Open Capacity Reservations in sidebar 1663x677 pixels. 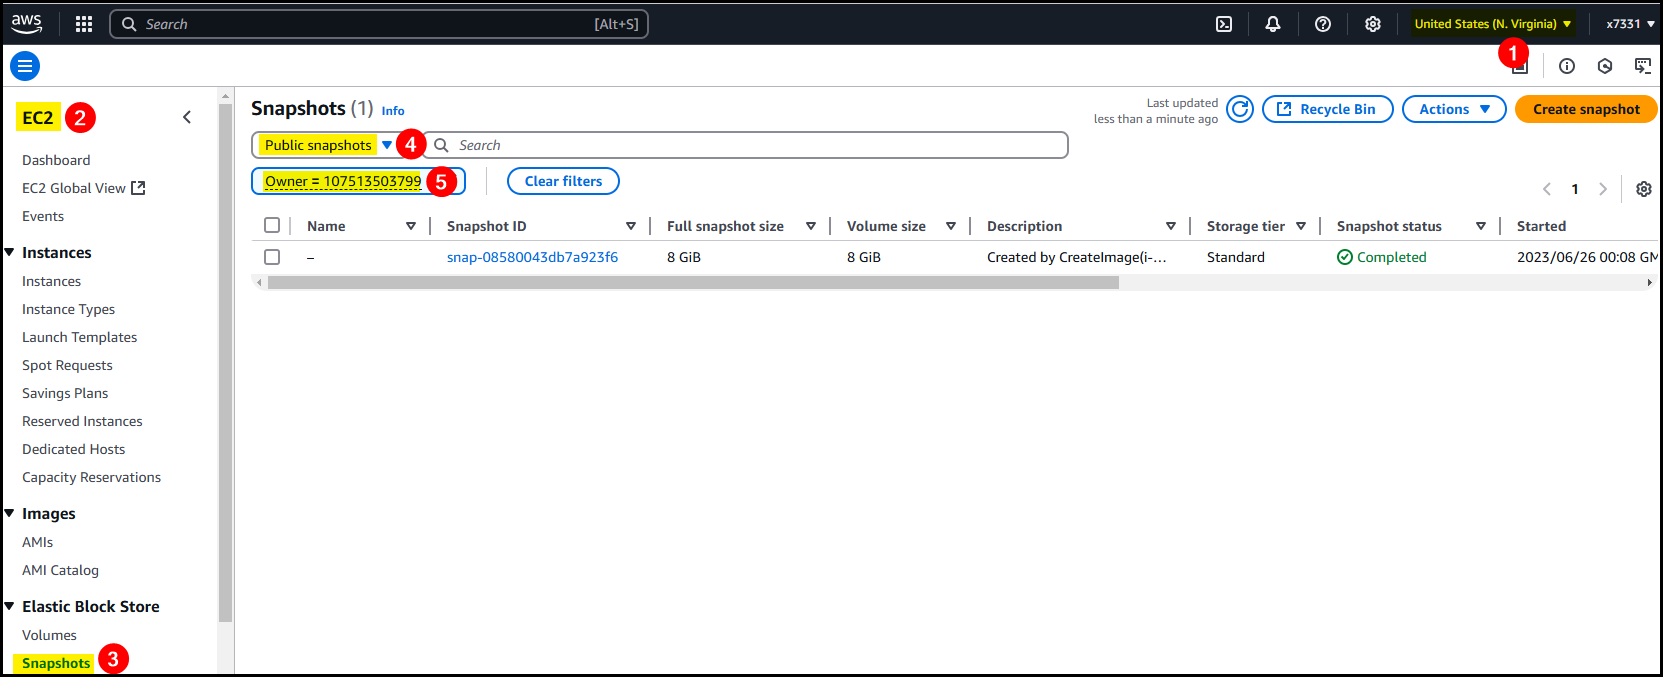91,477
